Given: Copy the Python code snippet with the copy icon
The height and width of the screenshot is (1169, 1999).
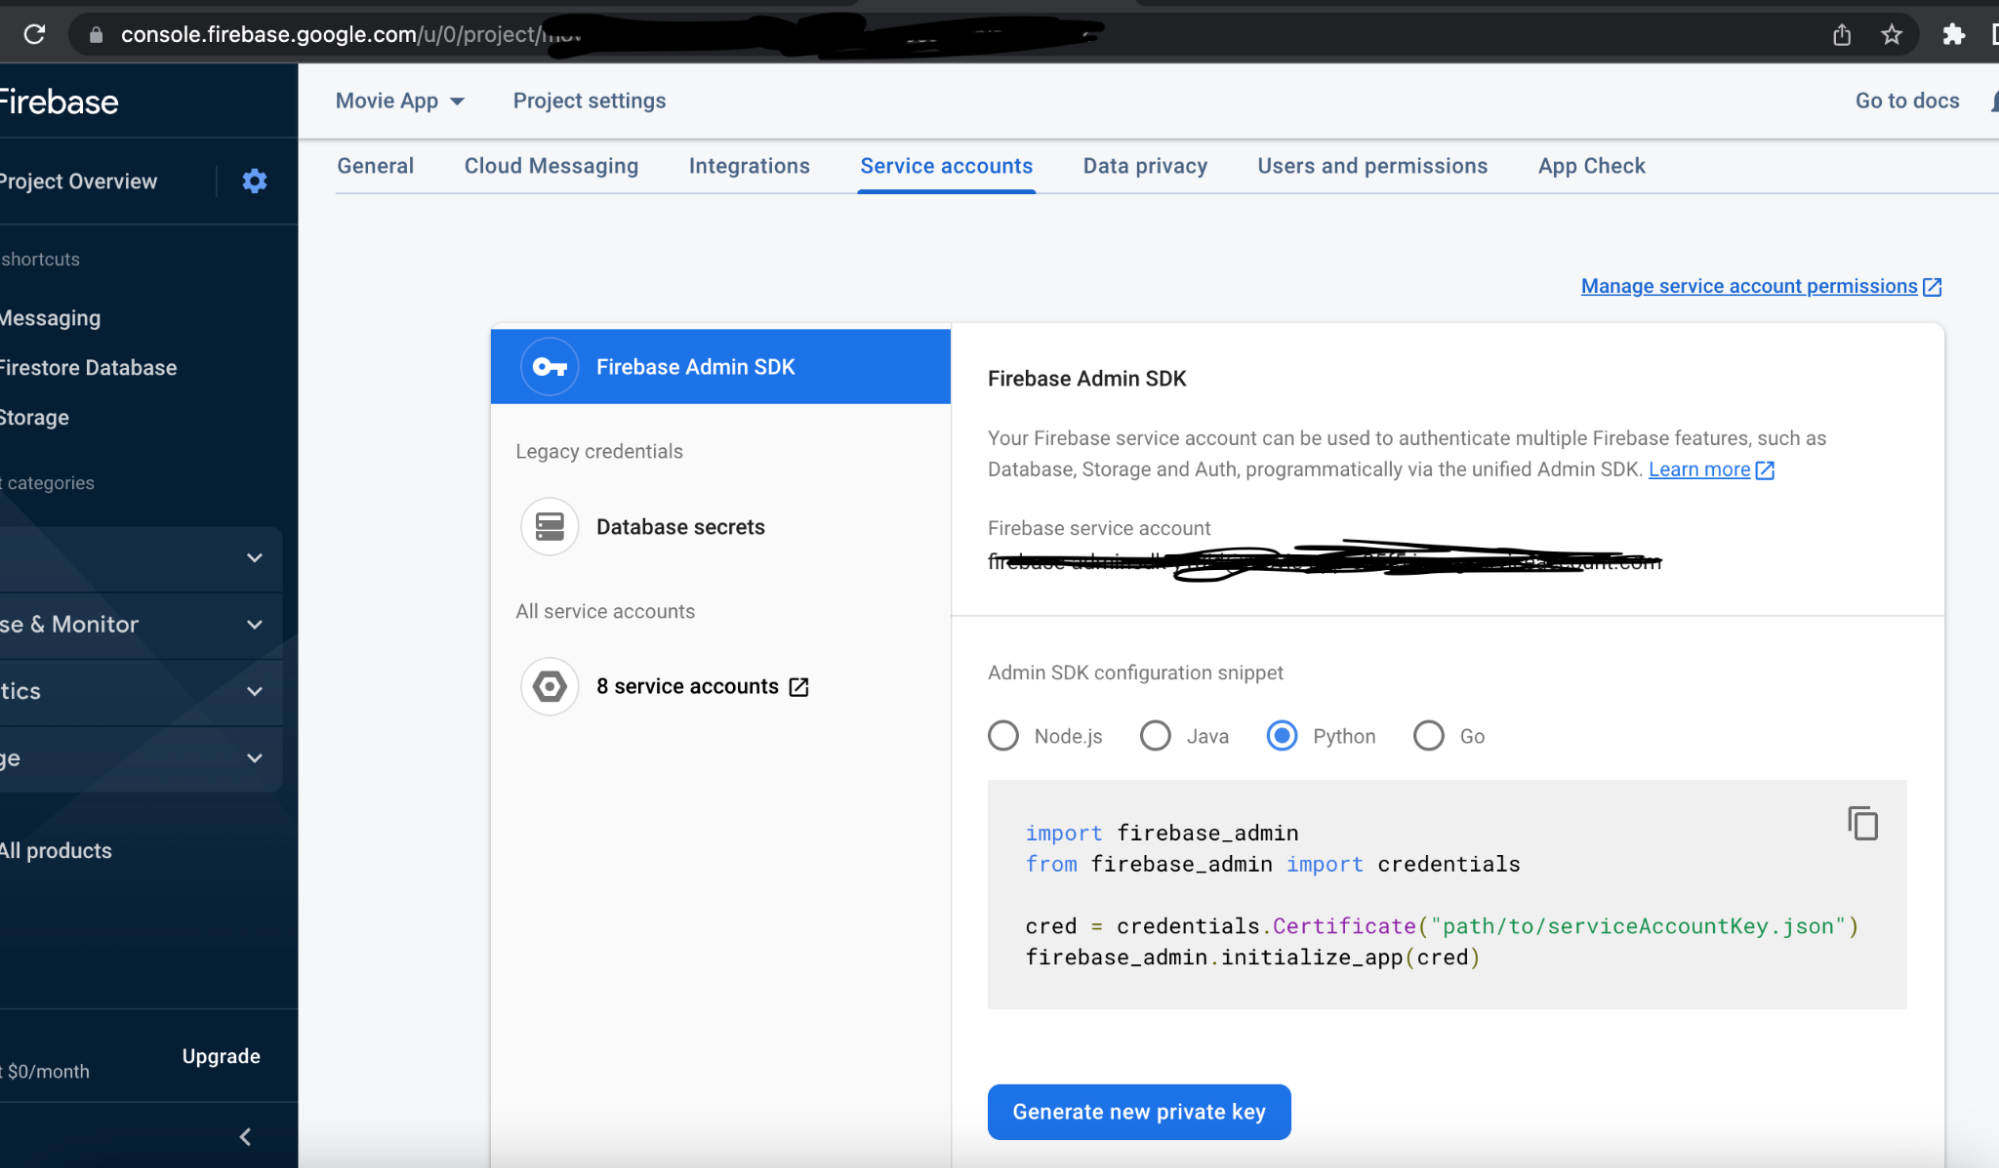Looking at the screenshot, I should click(1862, 824).
